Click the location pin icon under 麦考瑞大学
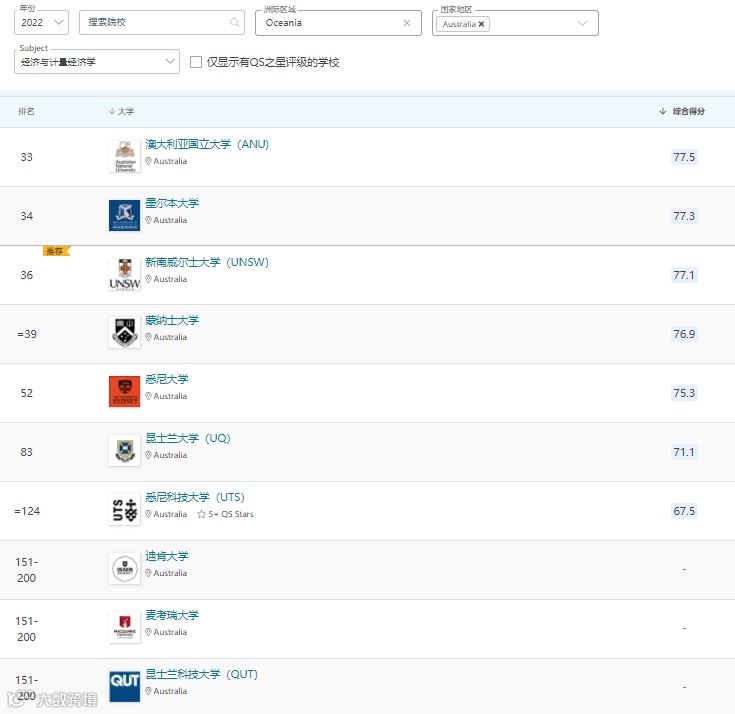The height and width of the screenshot is (714, 735). pyautogui.click(x=148, y=632)
